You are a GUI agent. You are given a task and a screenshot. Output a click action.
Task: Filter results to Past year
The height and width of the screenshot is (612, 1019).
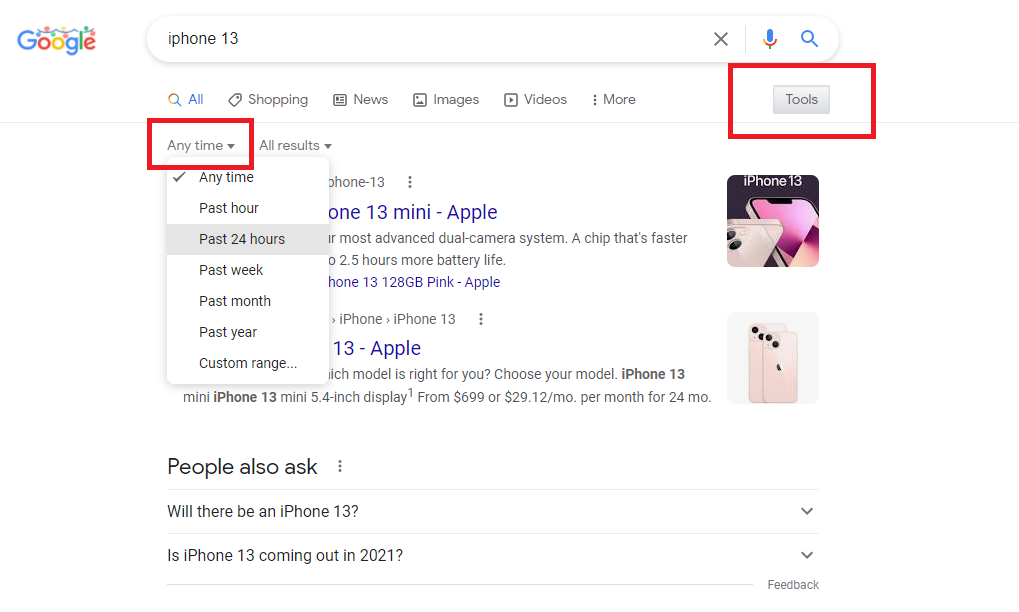click(x=248, y=333)
